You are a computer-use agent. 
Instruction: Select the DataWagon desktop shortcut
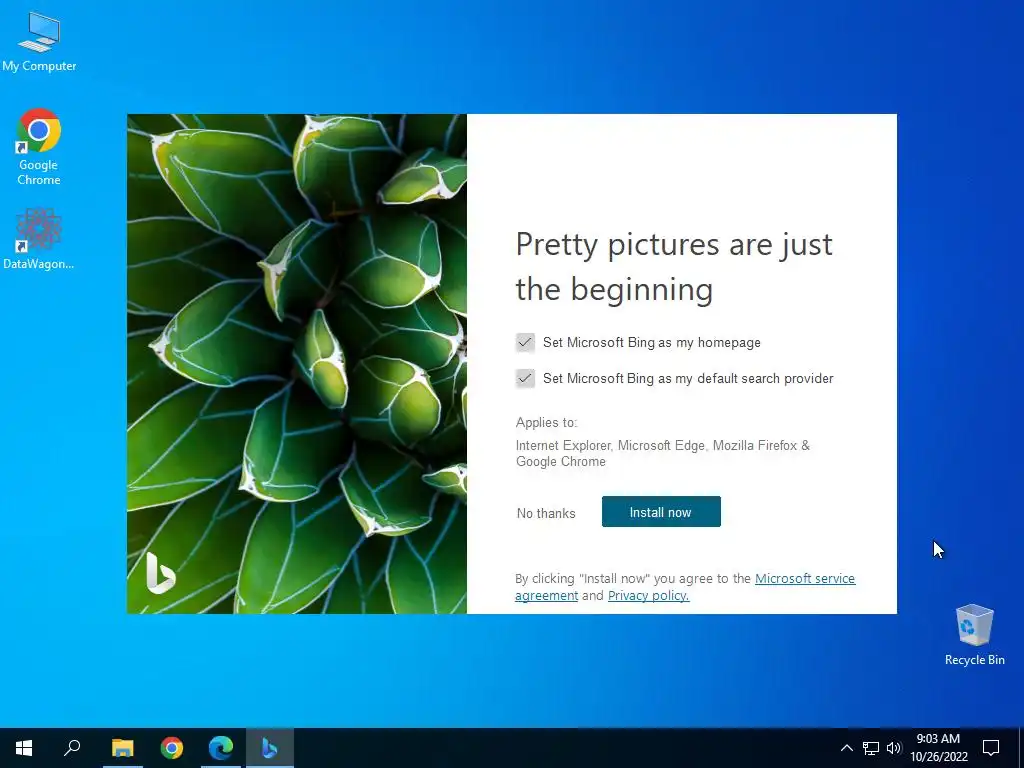[x=39, y=238]
